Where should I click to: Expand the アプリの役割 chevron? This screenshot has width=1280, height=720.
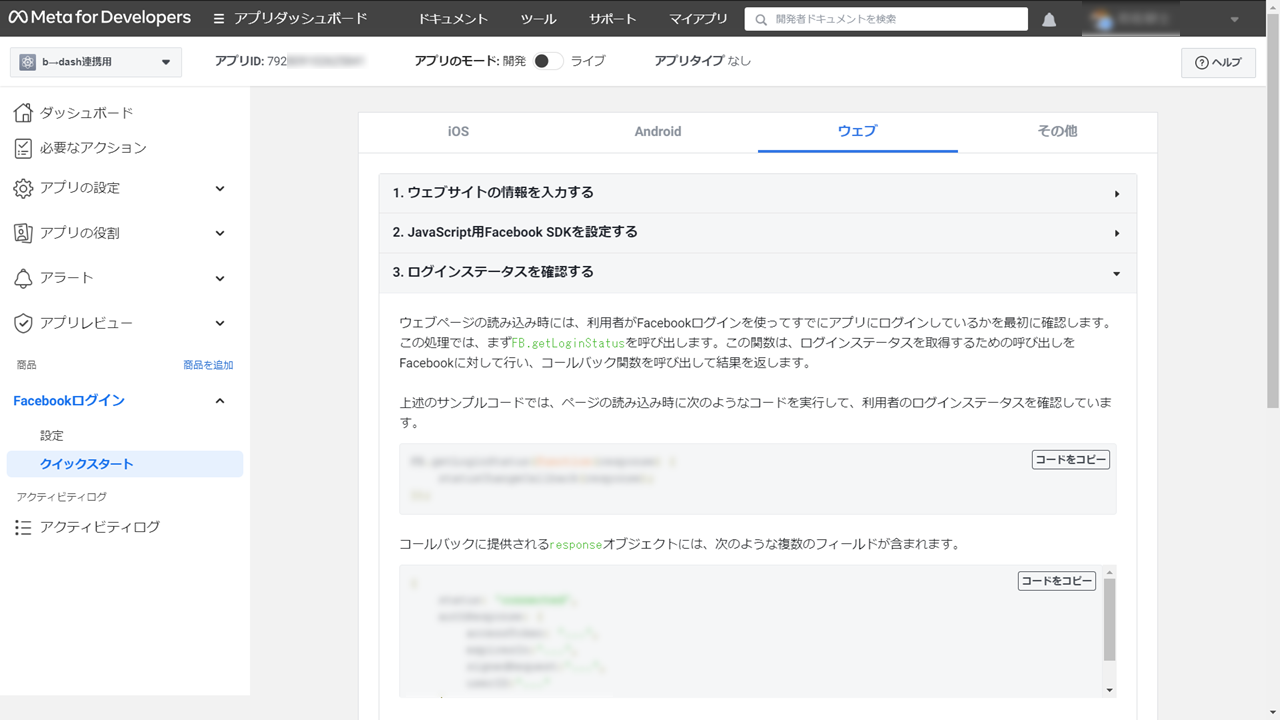click(220, 233)
